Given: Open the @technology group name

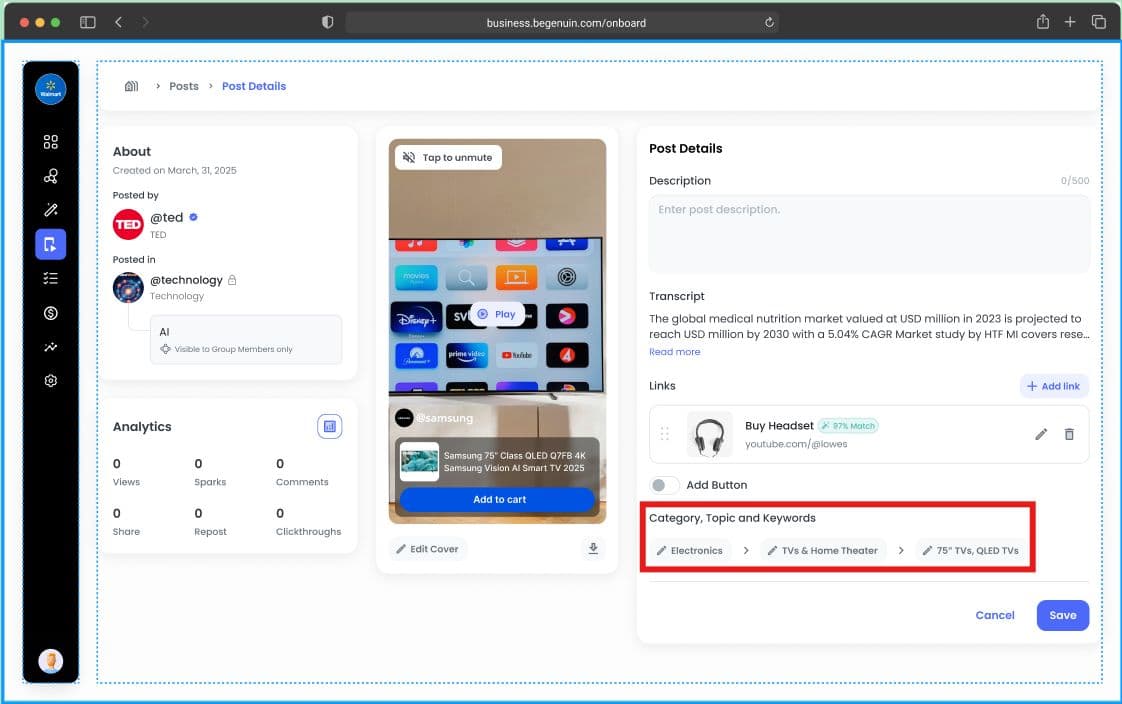Looking at the screenshot, I should coord(186,280).
